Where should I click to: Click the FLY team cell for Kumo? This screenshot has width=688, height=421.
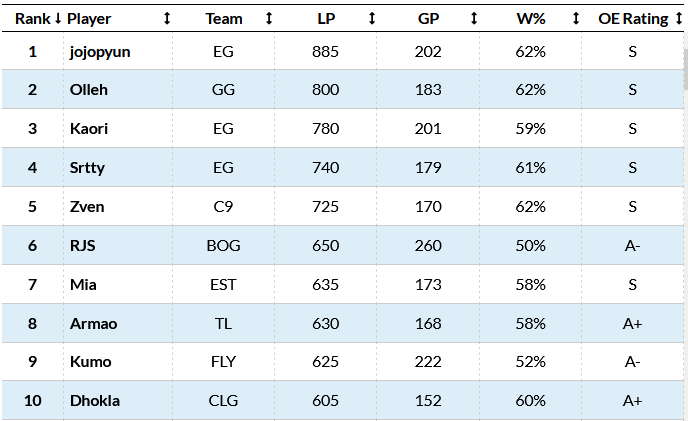click(223, 362)
